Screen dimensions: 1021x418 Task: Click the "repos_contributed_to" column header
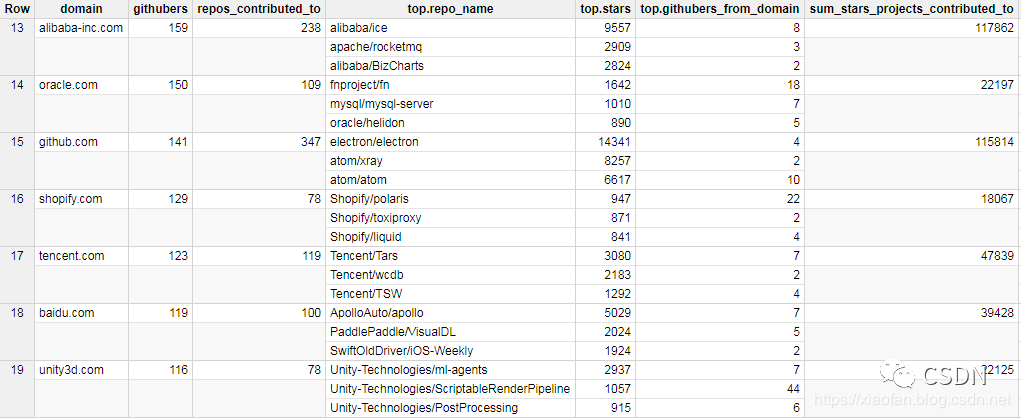(259, 9)
